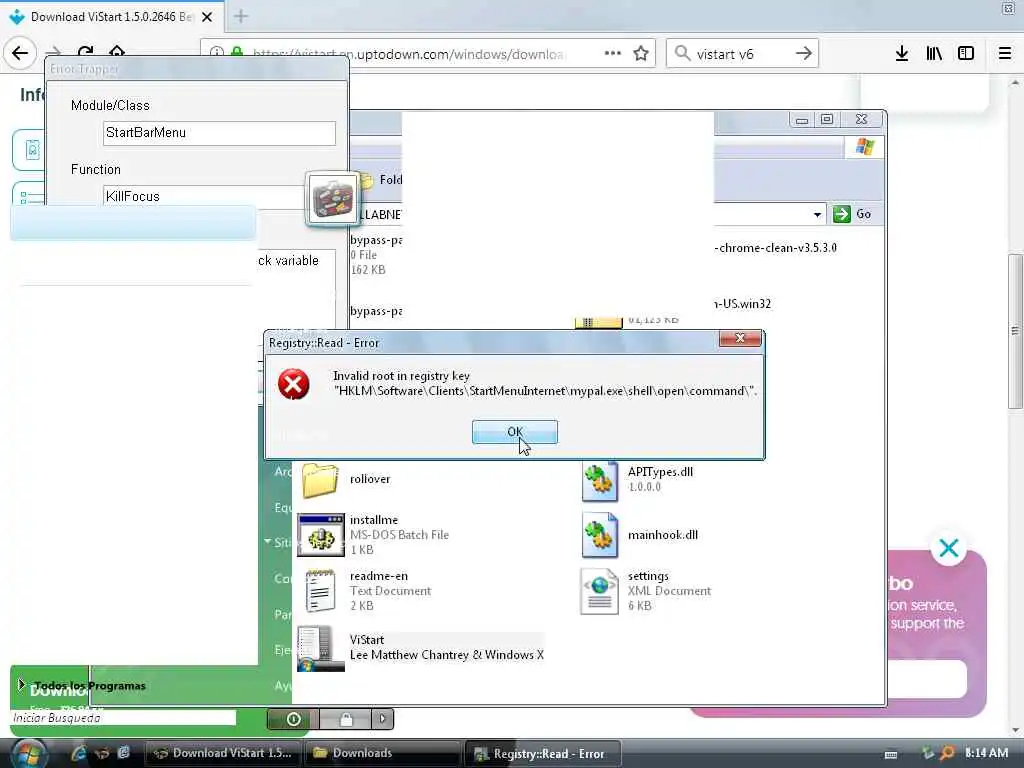Viewport: 1024px width, 768px height.
Task: Select the ViStart application icon
Action: point(321,648)
